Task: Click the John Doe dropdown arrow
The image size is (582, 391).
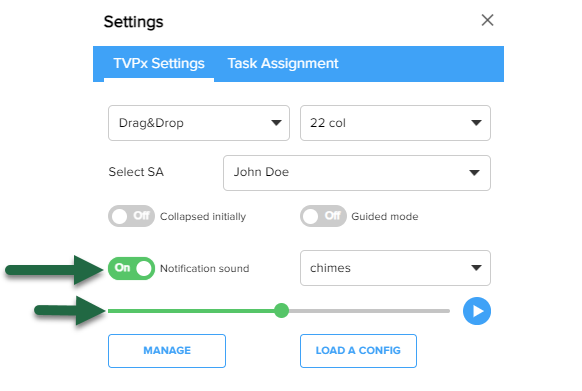Action: (x=474, y=173)
